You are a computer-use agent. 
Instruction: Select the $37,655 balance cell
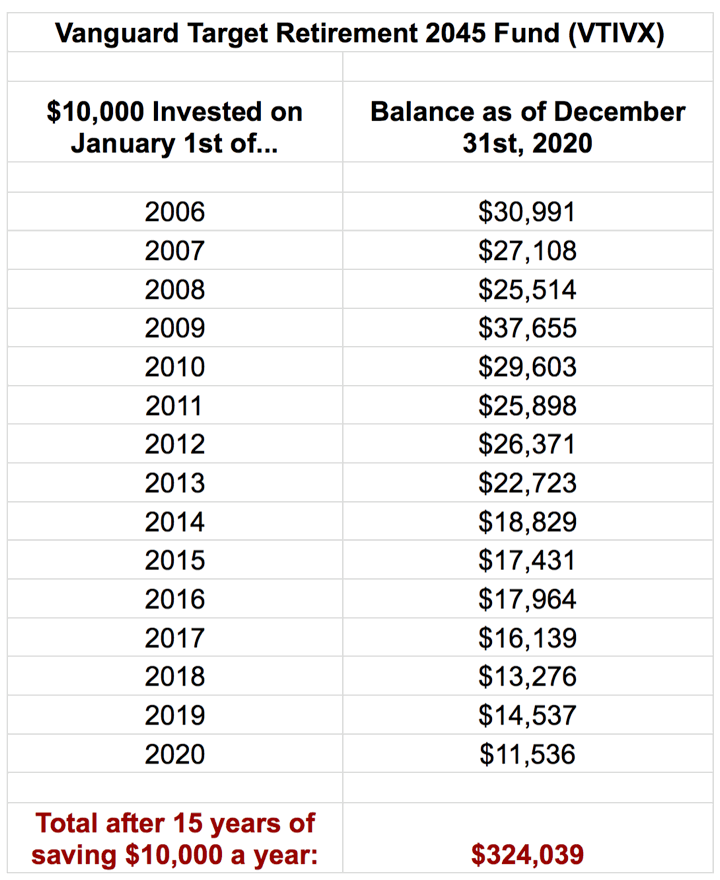point(528,328)
